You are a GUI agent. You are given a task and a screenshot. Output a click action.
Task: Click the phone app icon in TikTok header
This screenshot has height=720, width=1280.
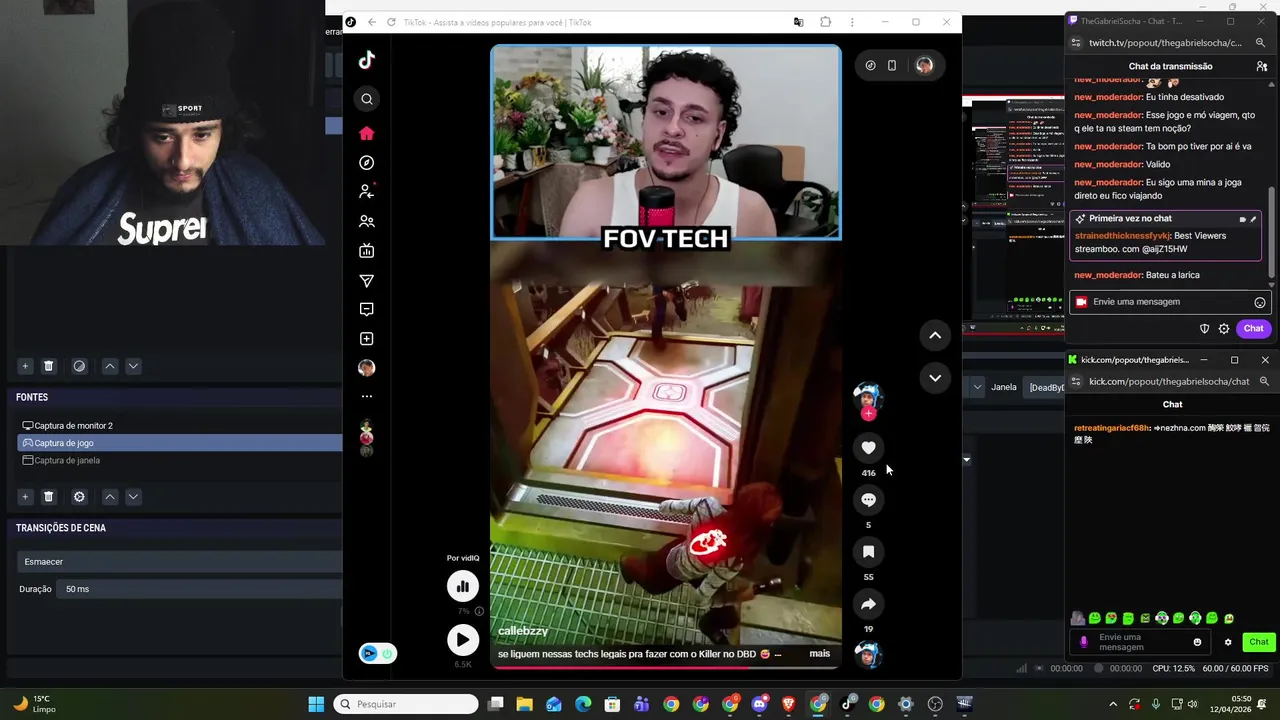892,65
